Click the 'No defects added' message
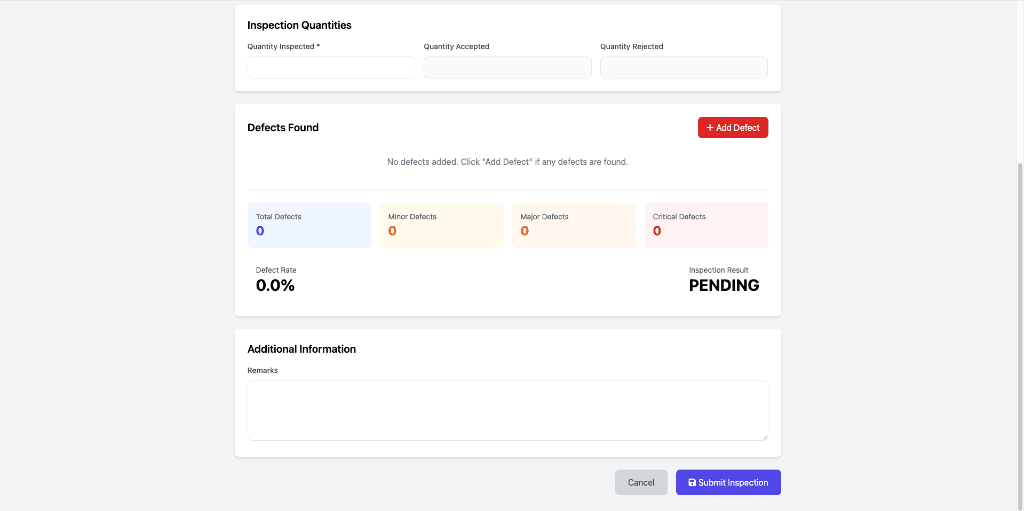 click(x=507, y=161)
